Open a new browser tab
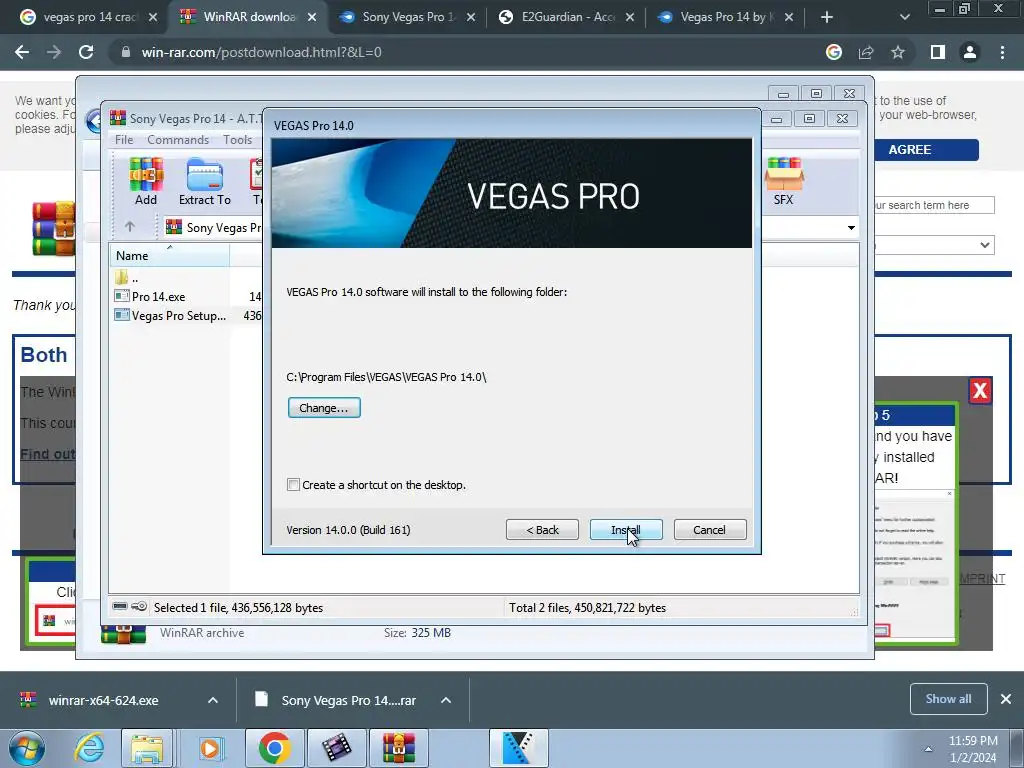This screenshot has height=768, width=1024. (x=827, y=17)
